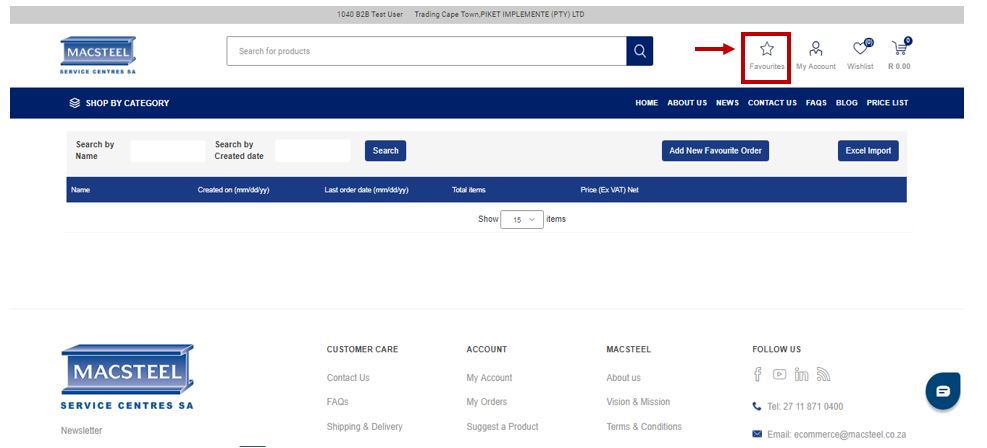Expand the Shop By Category menu
The image size is (987, 448).
(119, 103)
